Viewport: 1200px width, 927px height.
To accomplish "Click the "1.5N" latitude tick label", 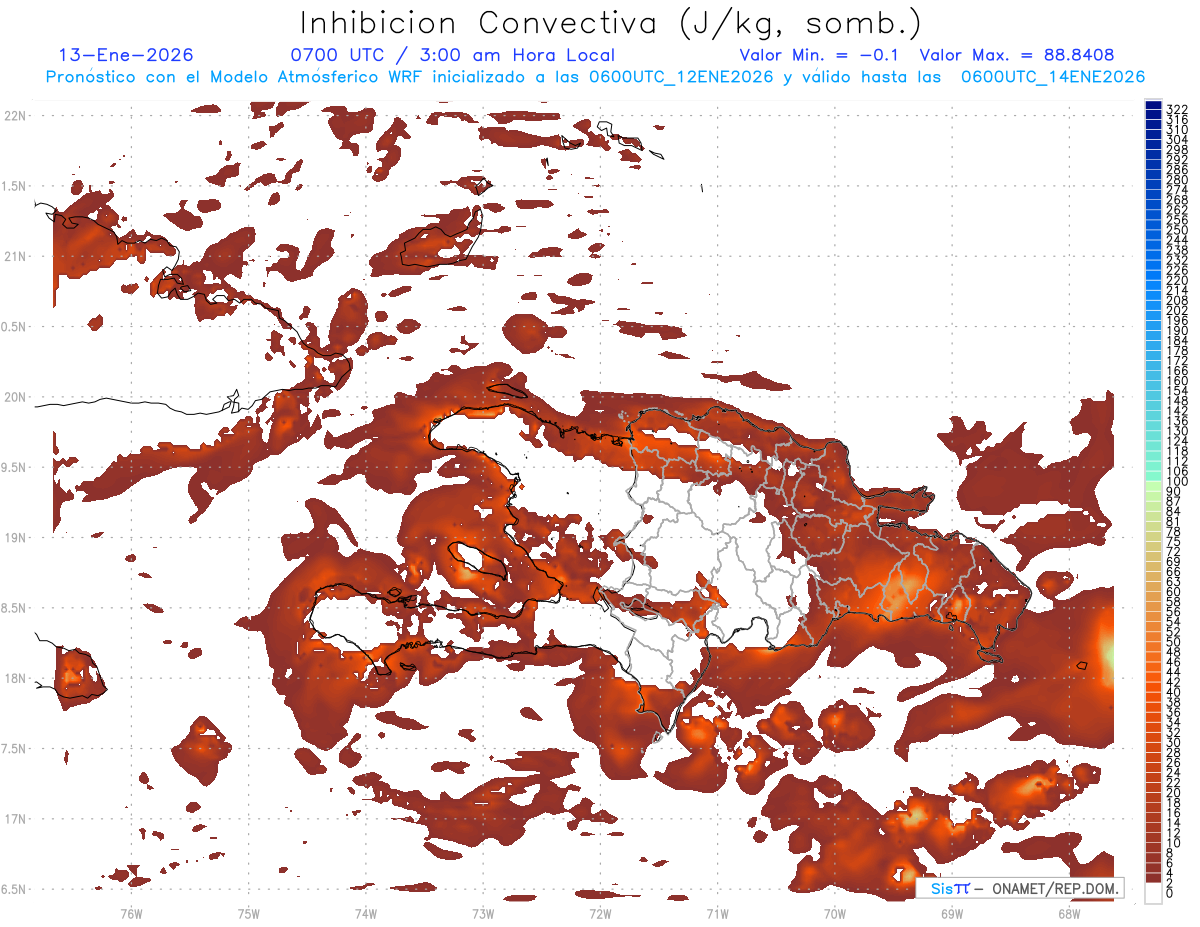I will pyautogui.click(x=15, y=186).
